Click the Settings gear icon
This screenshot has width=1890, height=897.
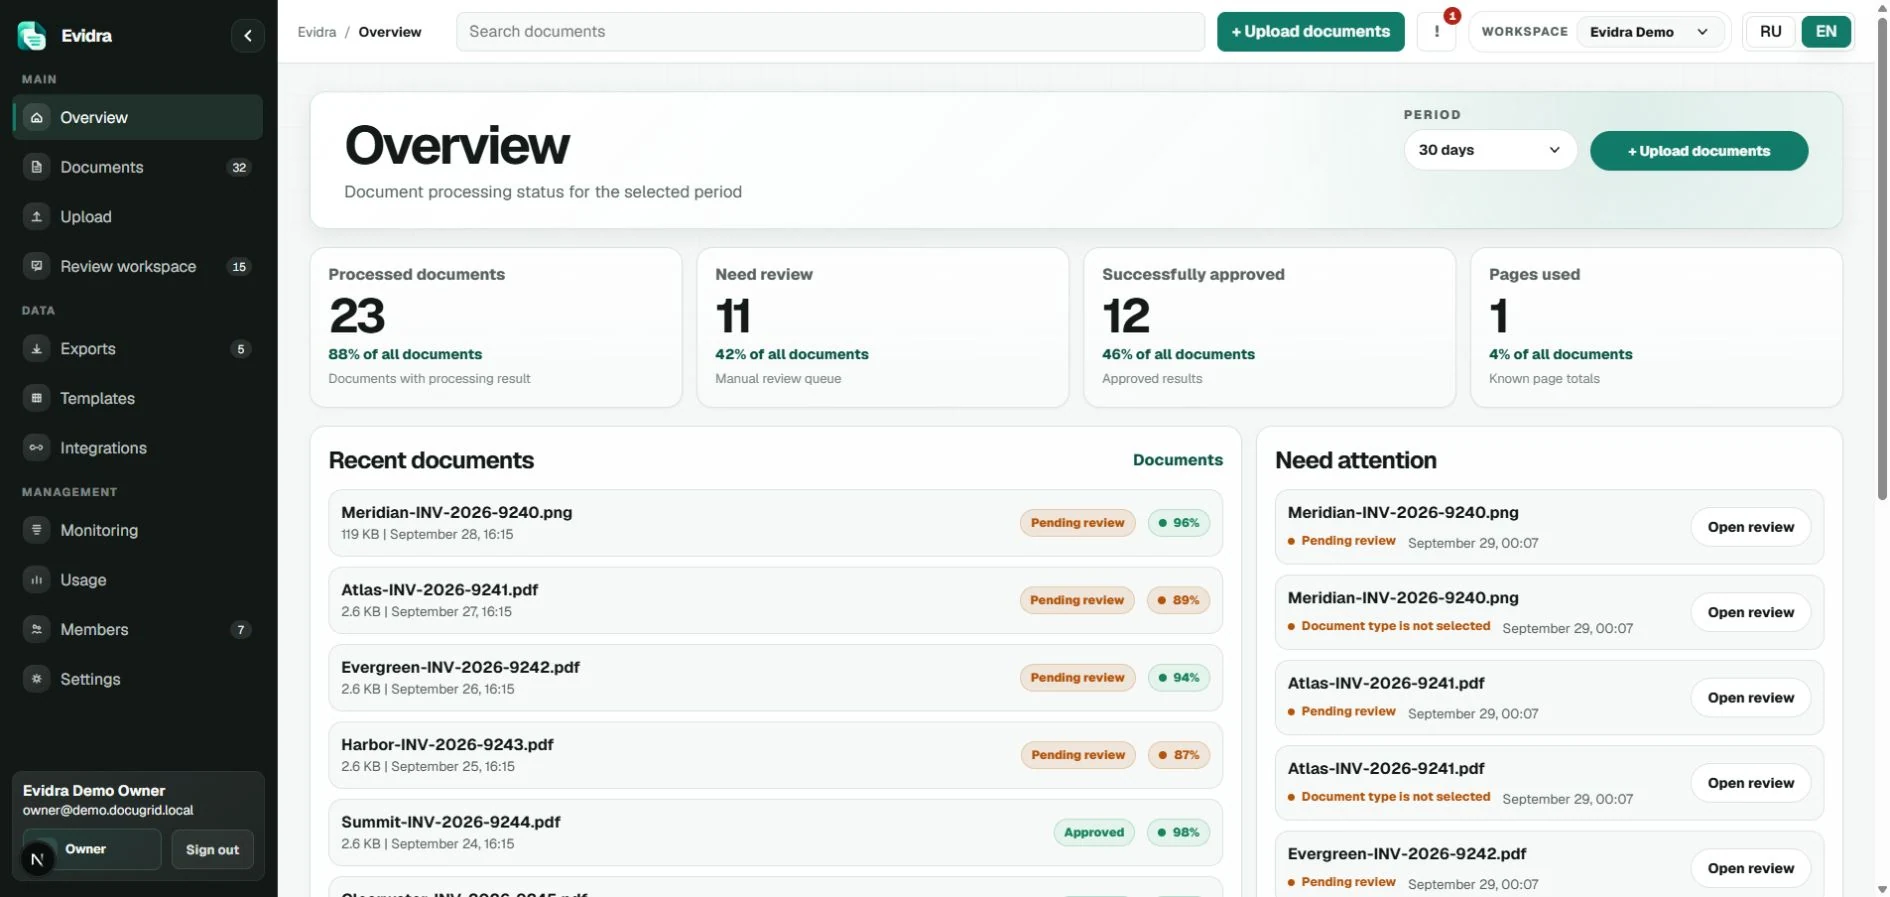pyautogui.click(x=37, y=679)
